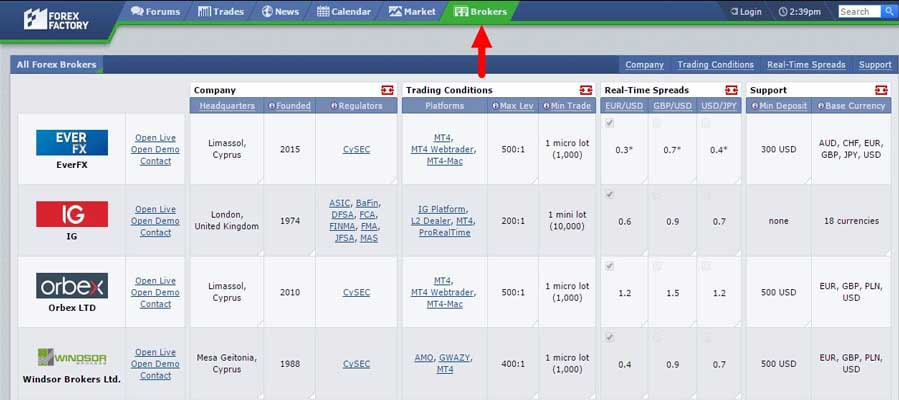The height and width of the screenshot is (400, 899).
Task: Click info icon beside Min Deposit header
Action: pyautogui.click(x=756, y=106)
